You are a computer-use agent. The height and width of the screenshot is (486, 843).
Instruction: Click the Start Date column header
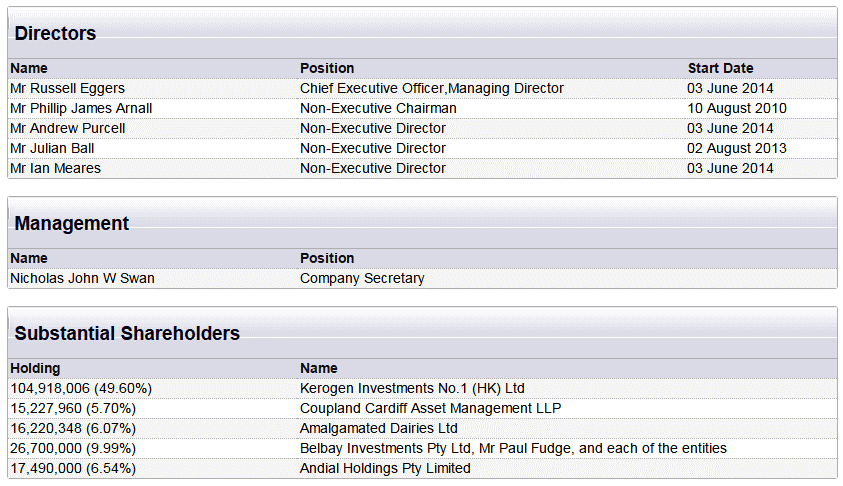click(x=720, y=68)
